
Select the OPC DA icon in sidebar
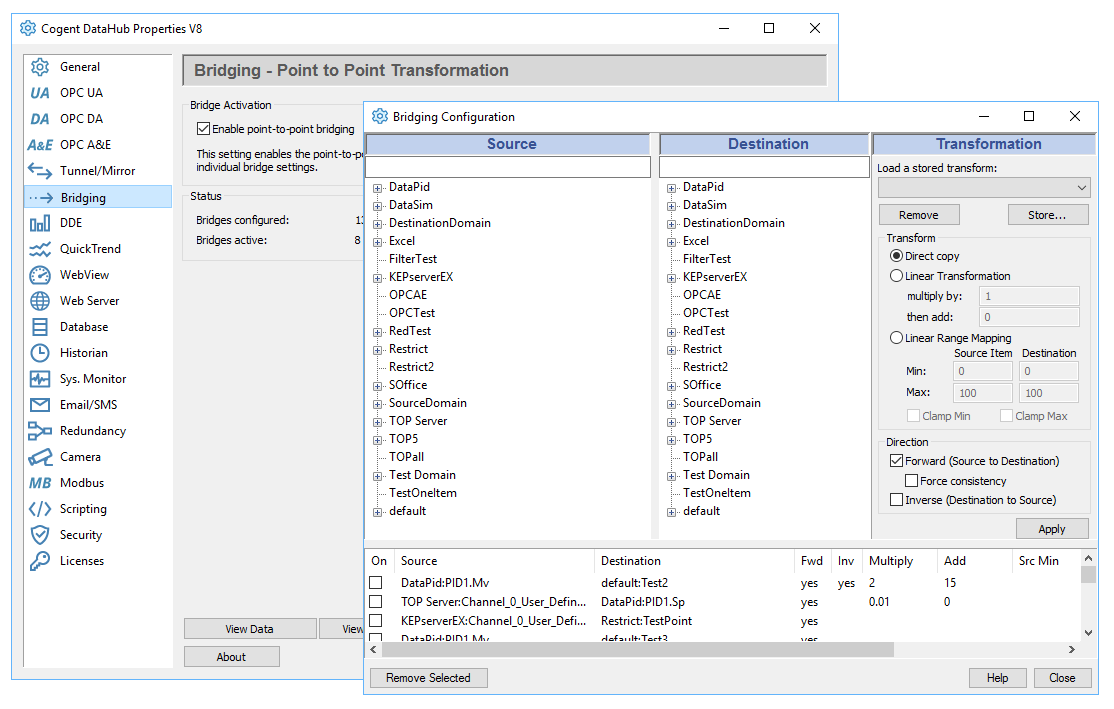(40, 119)
